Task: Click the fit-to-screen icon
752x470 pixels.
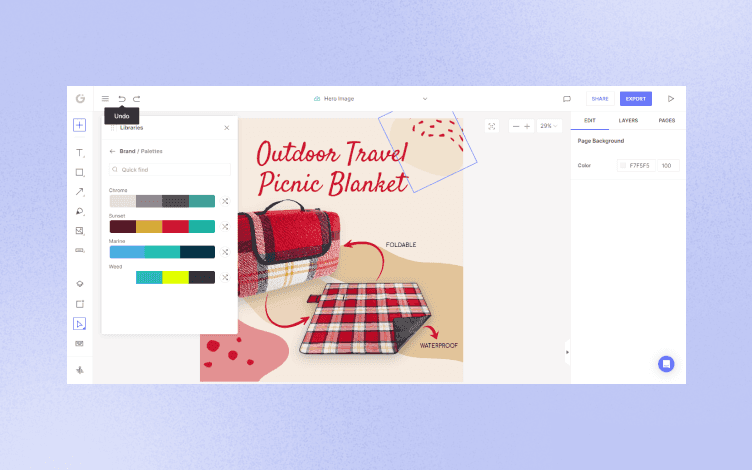Action: point(492,126)
